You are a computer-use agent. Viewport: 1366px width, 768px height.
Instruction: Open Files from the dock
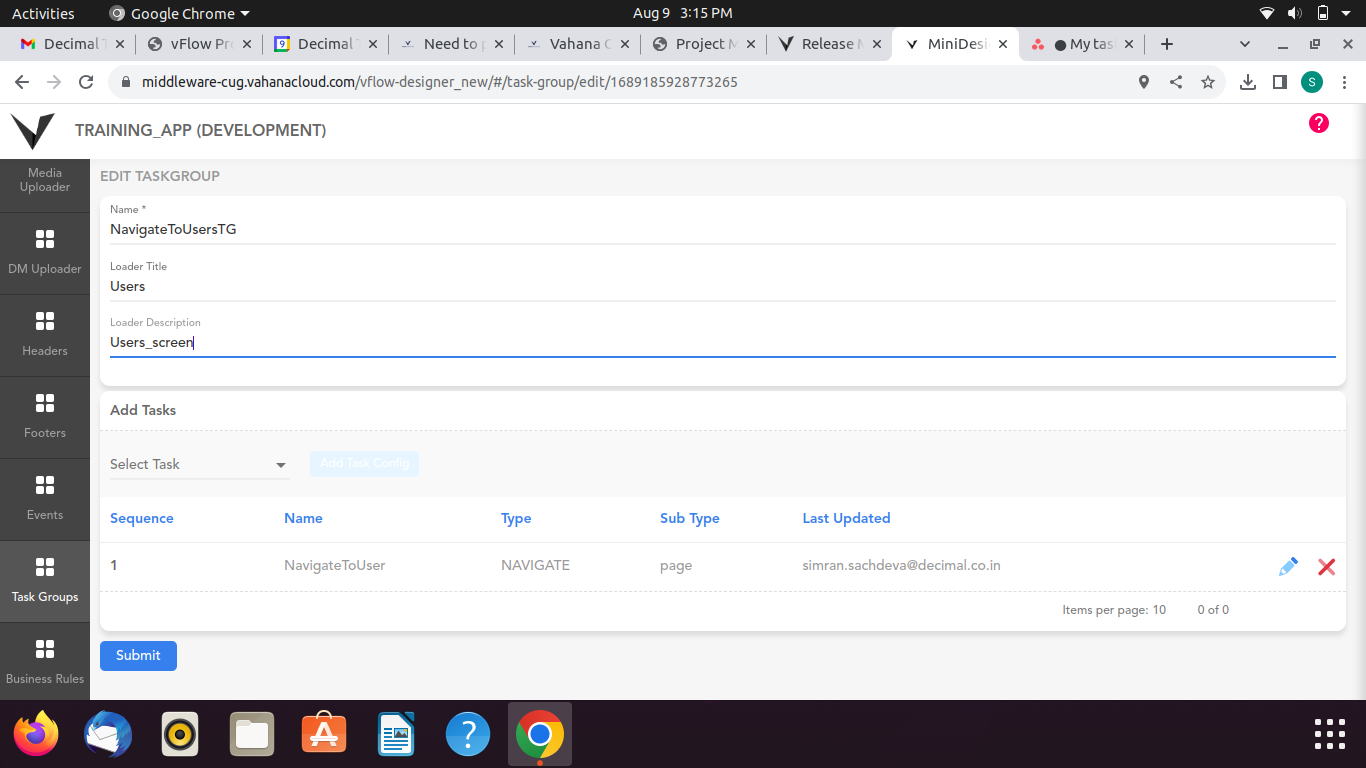pyautogui.click(x=252, y=735)
